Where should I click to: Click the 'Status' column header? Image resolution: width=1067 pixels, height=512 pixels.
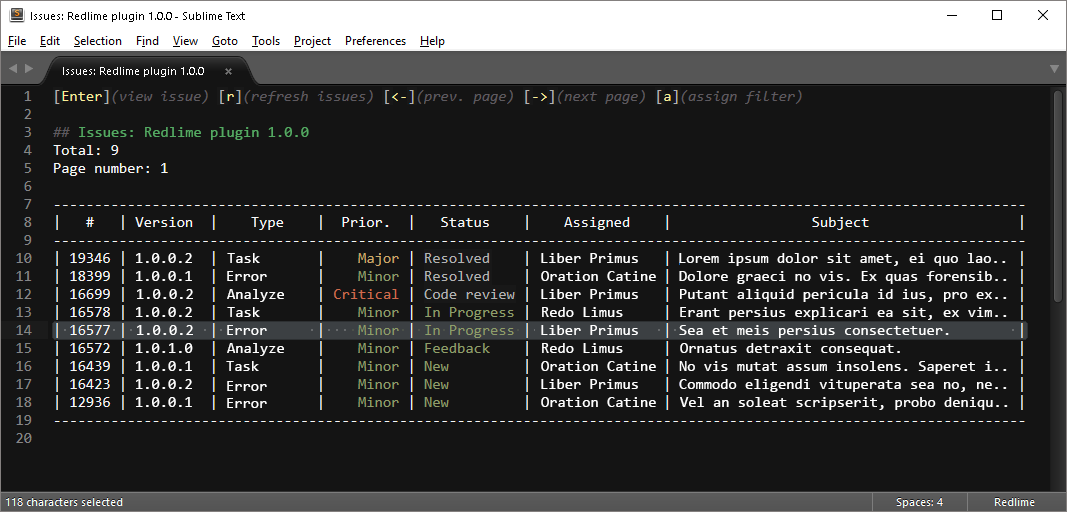click(x=465, y=222)
